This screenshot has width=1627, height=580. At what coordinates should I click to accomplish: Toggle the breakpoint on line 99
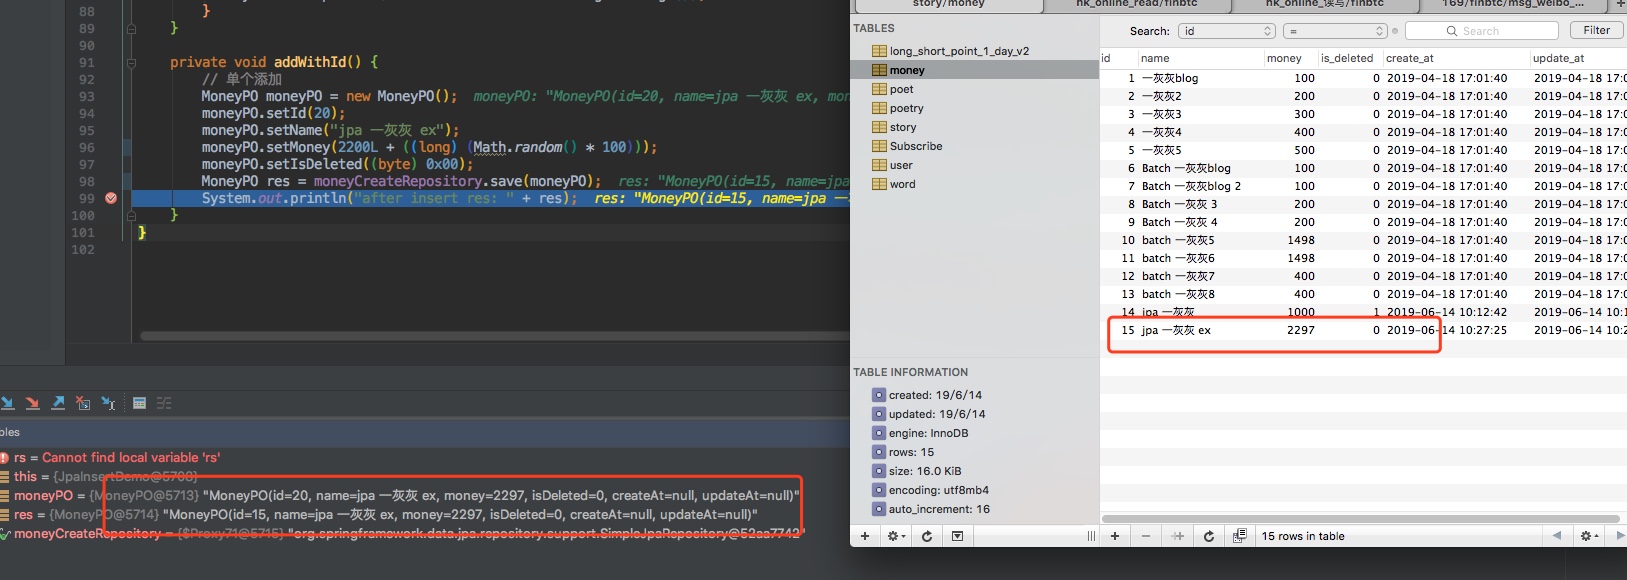(111, 198)
